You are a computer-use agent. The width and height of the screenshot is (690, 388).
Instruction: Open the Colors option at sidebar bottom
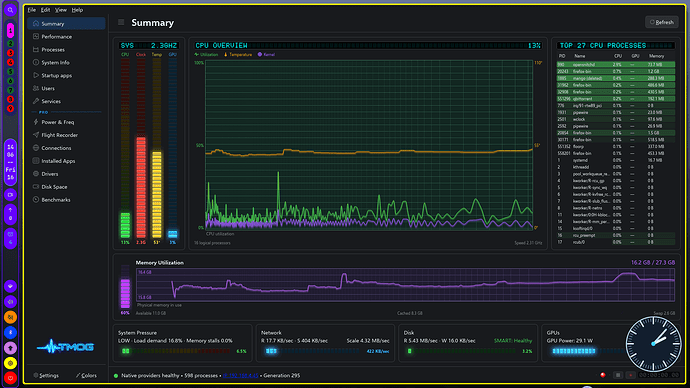pyautogui.click(x=86, y=375)
